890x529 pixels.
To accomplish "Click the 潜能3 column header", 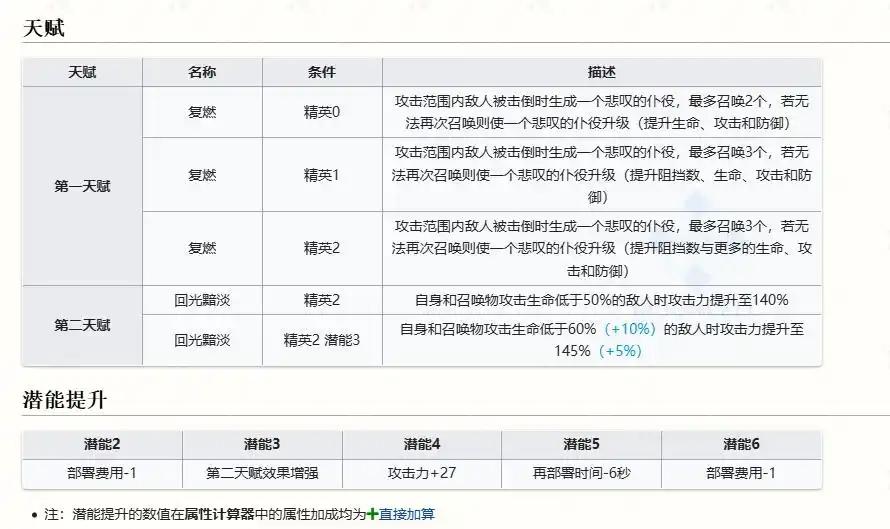I will pos(262,445).
